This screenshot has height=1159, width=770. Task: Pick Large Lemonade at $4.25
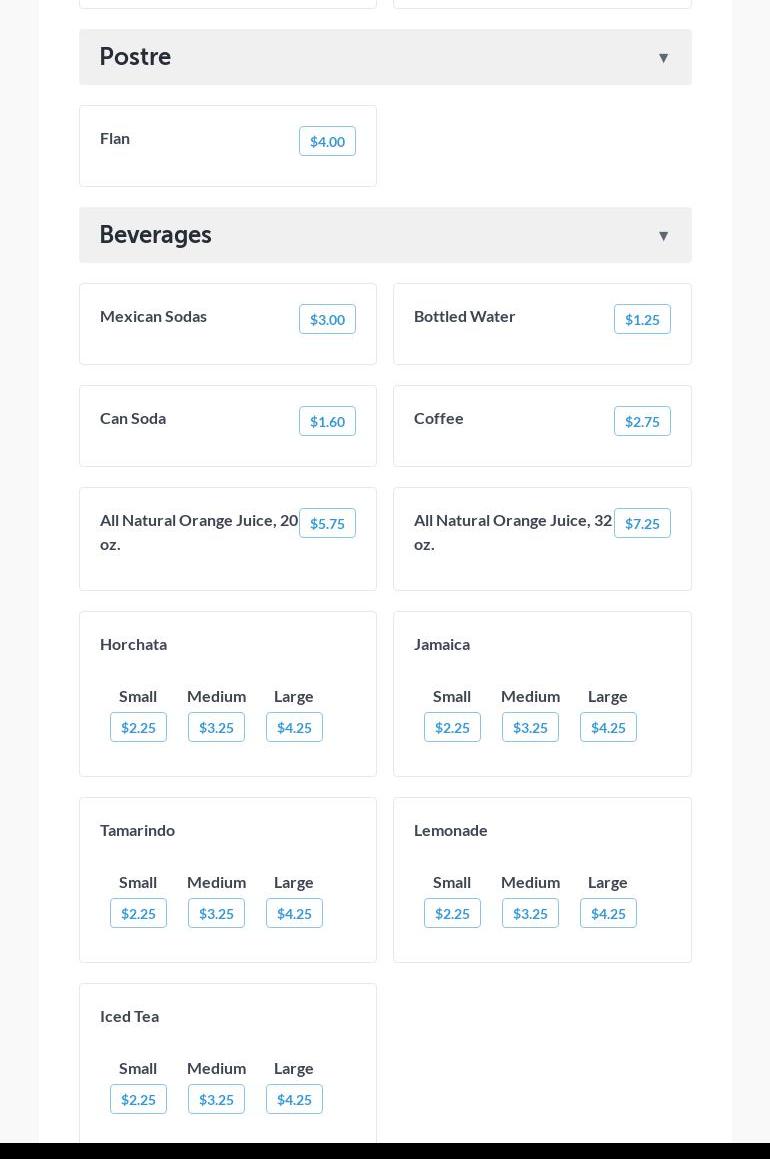pos(608,914)
